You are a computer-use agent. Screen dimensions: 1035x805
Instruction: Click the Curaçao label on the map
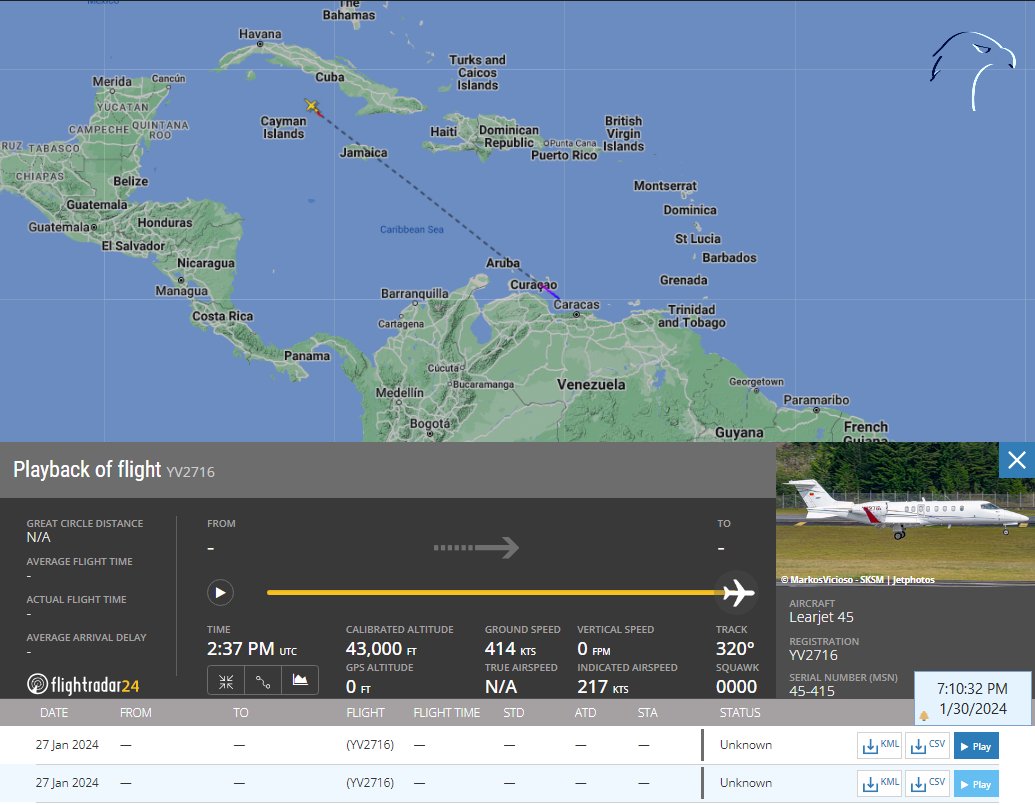coord(533,285)
